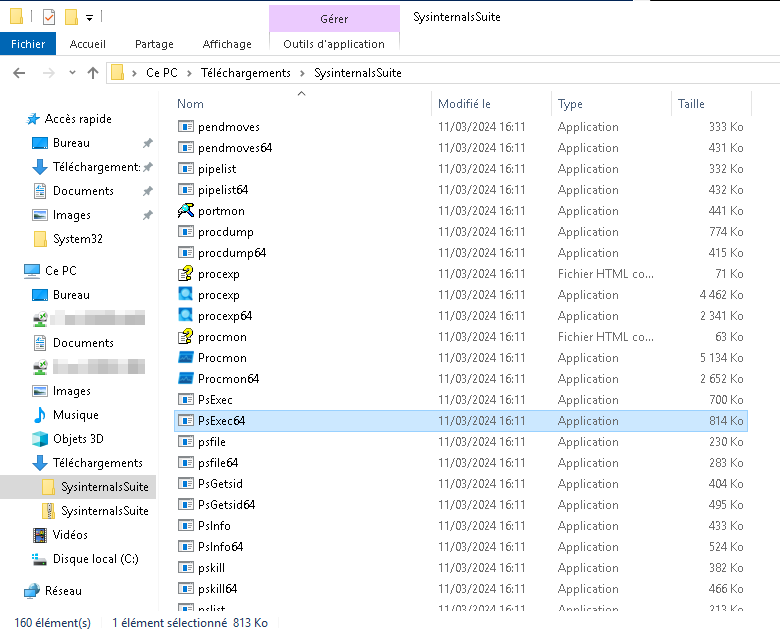Sort files by the Nom column header

click(x=191, y=104)
